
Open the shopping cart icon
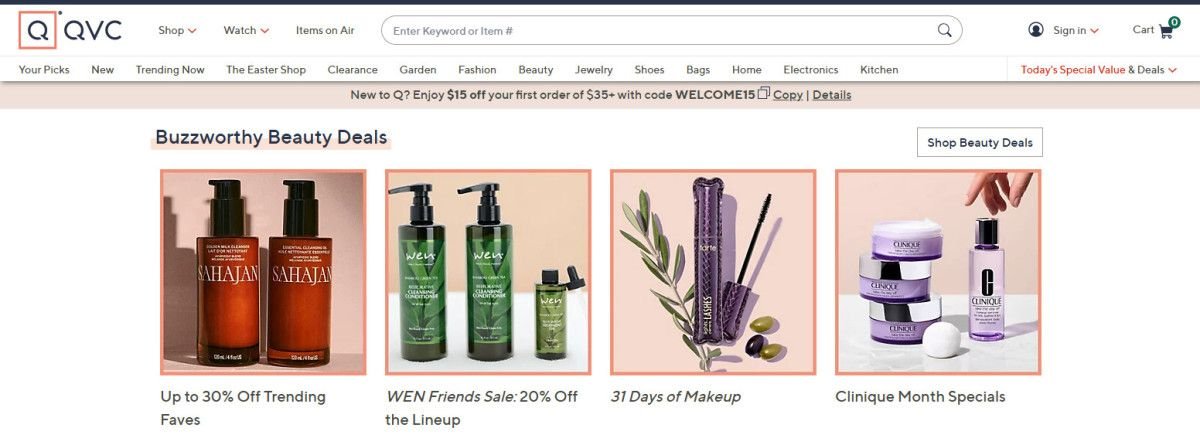[x=1166, y=28]
